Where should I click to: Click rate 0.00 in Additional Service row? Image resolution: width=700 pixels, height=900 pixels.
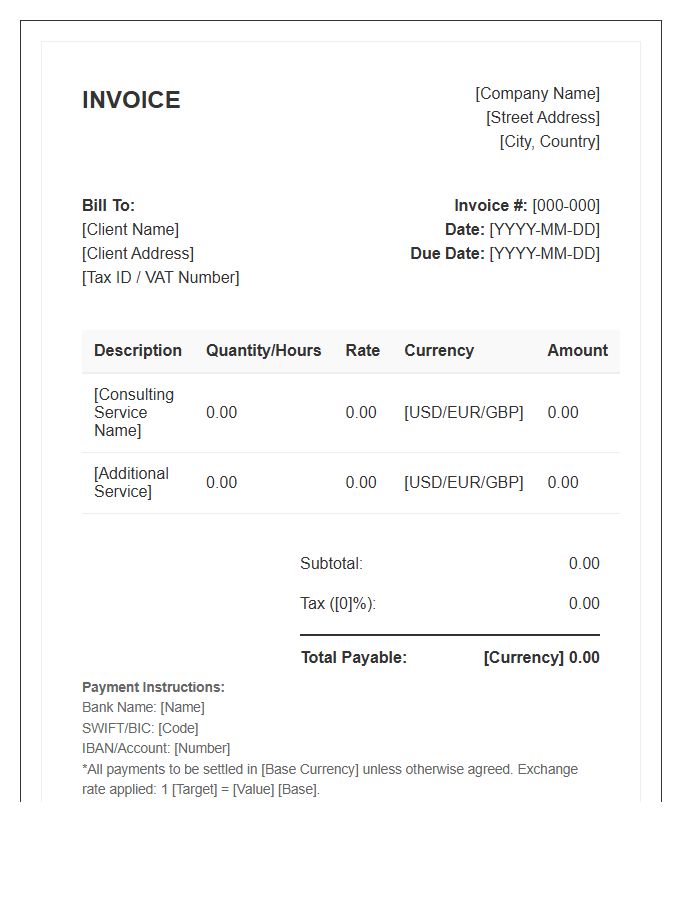[x=361, y=483]
